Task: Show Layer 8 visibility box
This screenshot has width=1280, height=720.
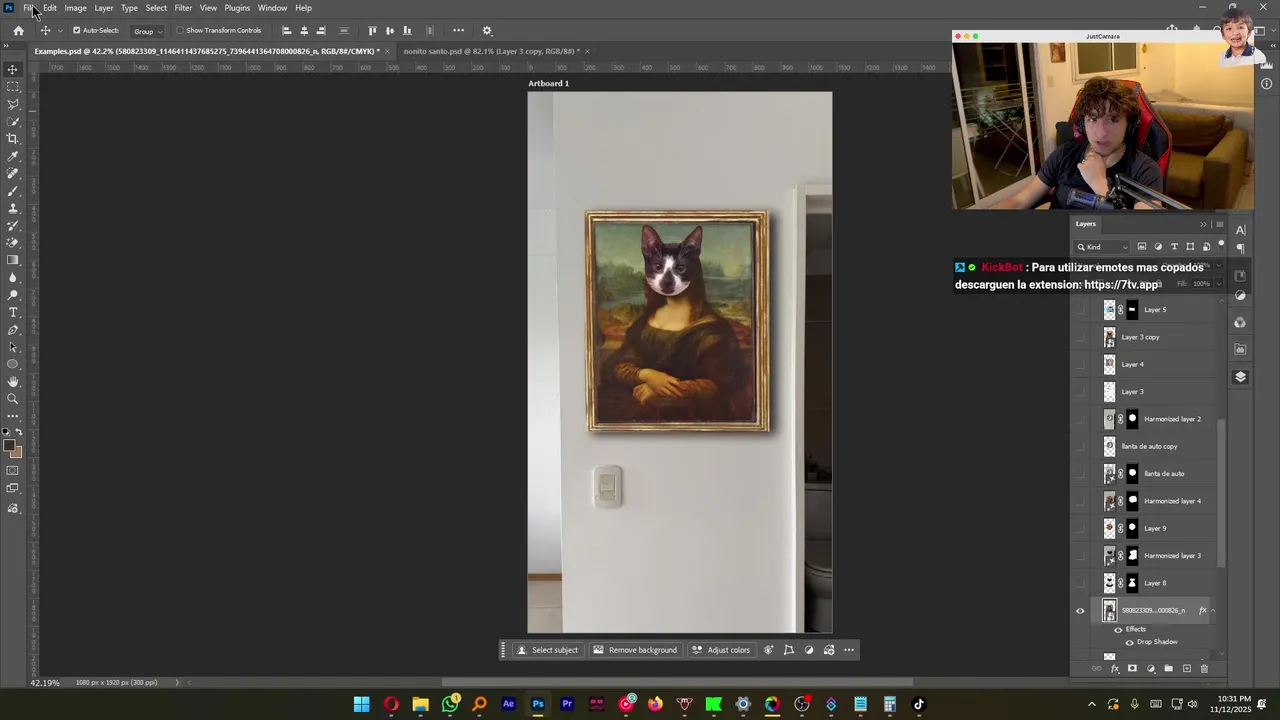Action: tap(1079, 583)
